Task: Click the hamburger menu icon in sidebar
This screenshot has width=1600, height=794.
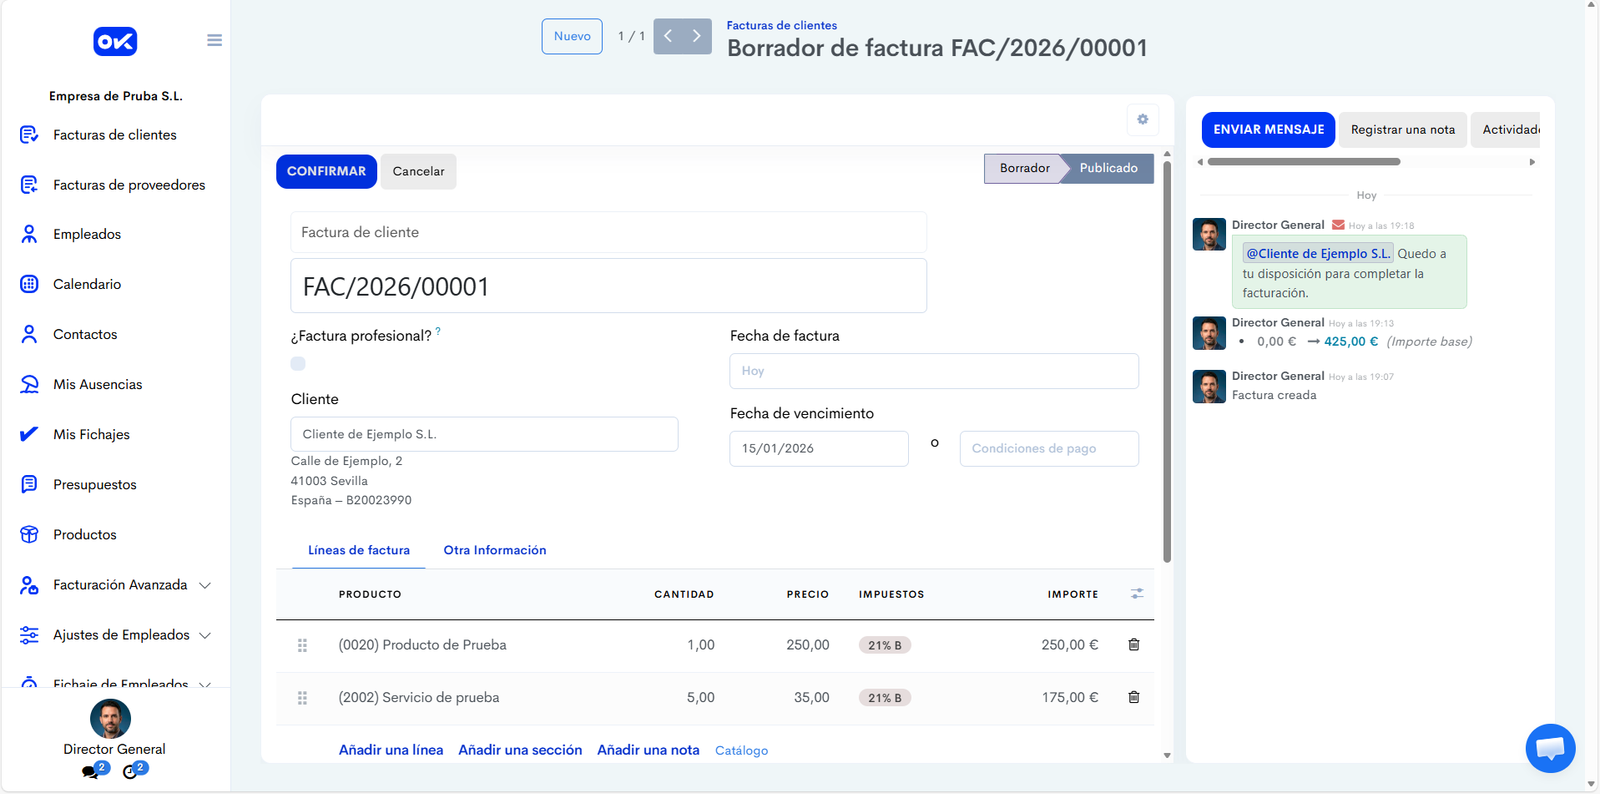Action: (214, 40)
